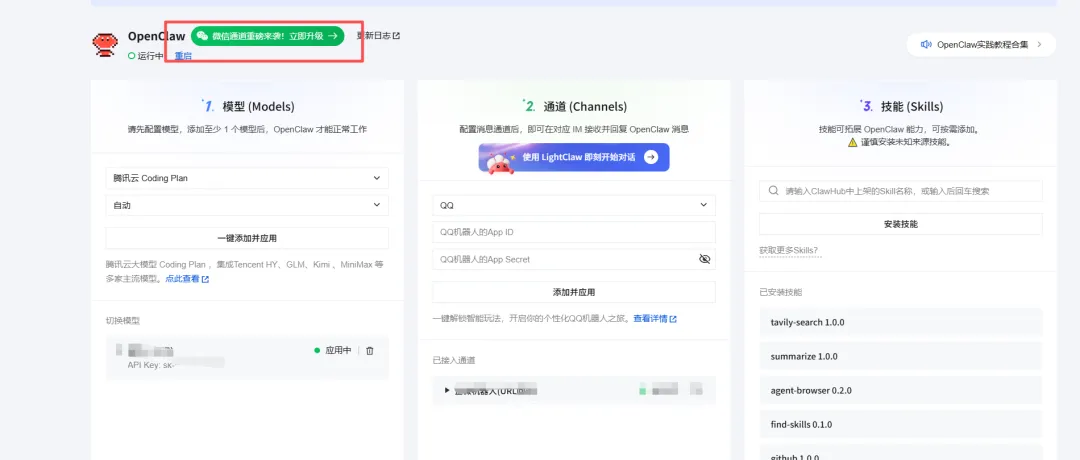Click the 切换模型 label
The width and height of the screenshot is (1080, 460).
click(x=123, y=321)
